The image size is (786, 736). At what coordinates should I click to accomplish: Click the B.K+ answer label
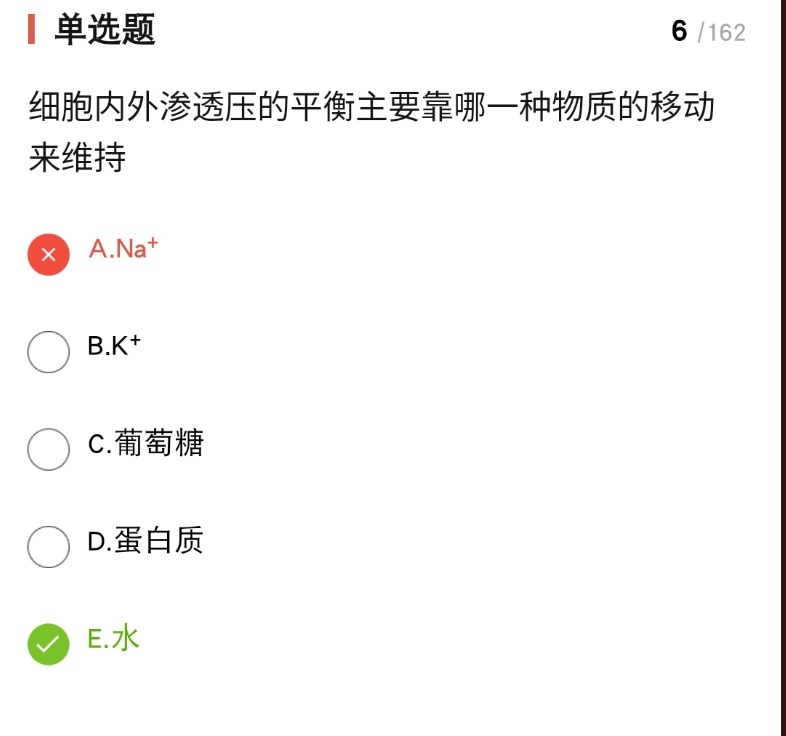click(113, 346)
